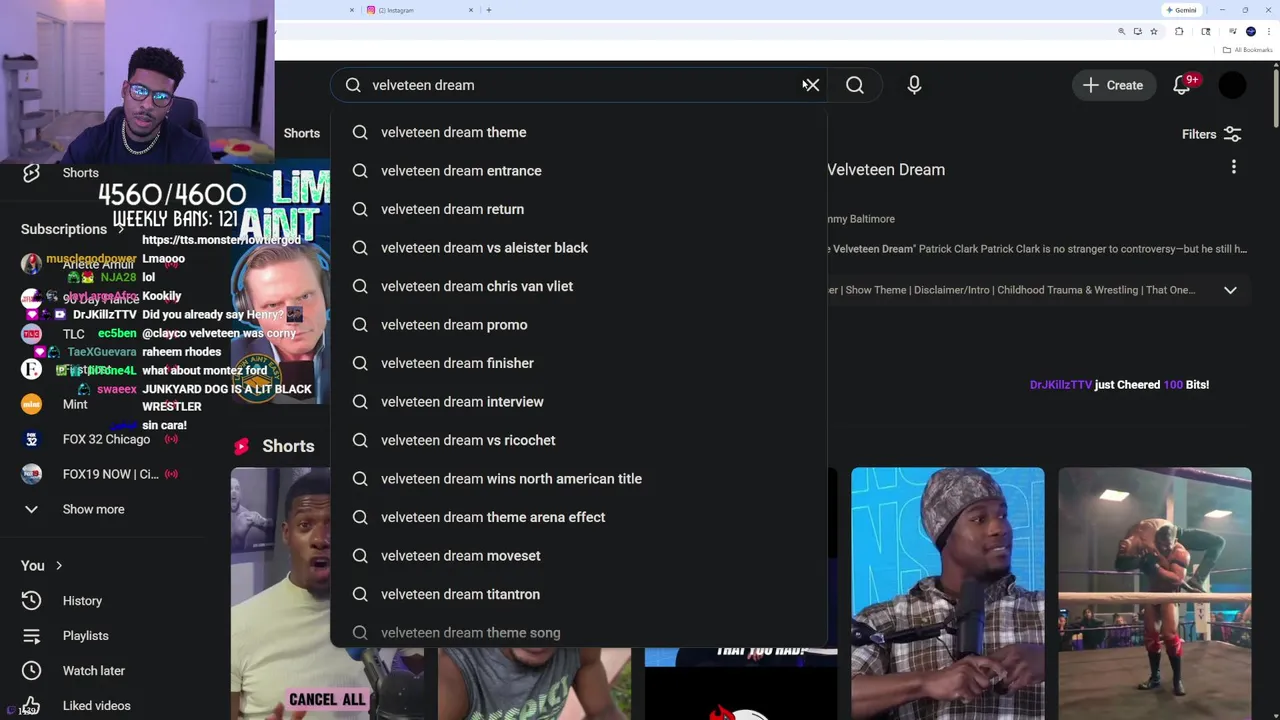The height and width of the screenshot is (720, 1280).
Task: Choose suggestion velveteen dream finisher
Action: click(x=578, y=363)
